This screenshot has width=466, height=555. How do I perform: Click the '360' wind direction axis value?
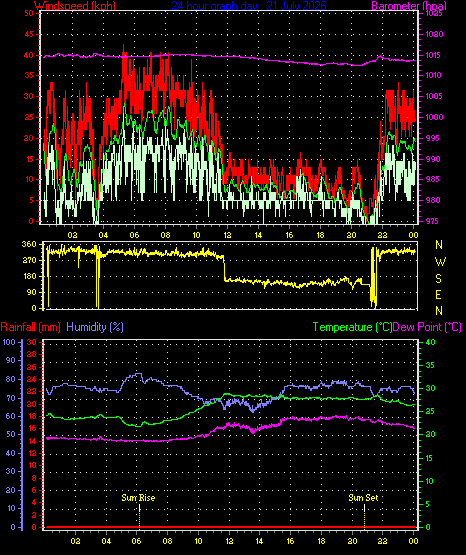[x=29, y=244]
